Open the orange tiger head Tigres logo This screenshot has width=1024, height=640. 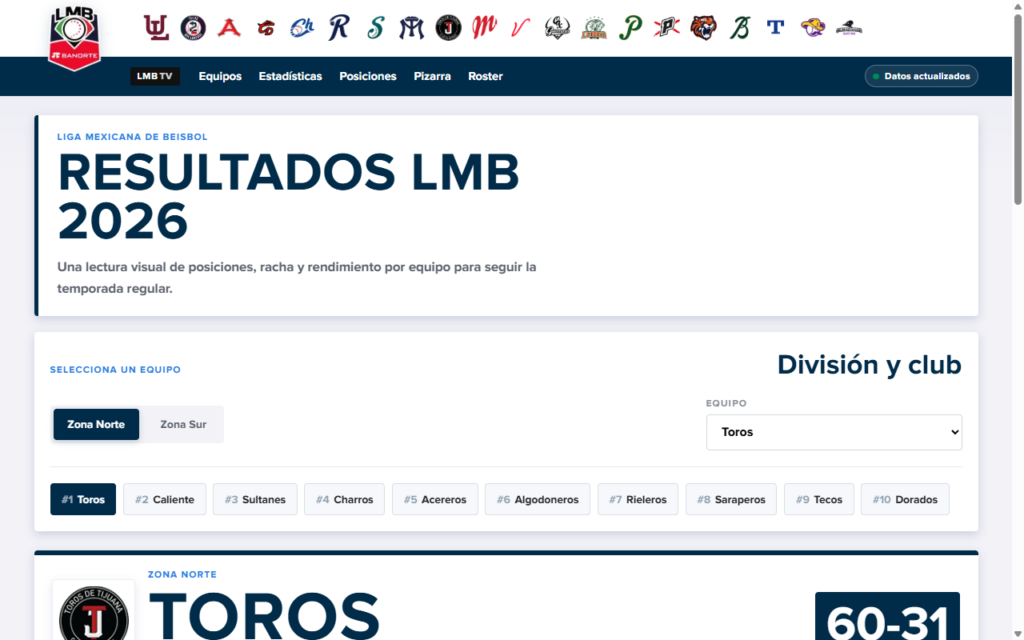coord(703,27)
